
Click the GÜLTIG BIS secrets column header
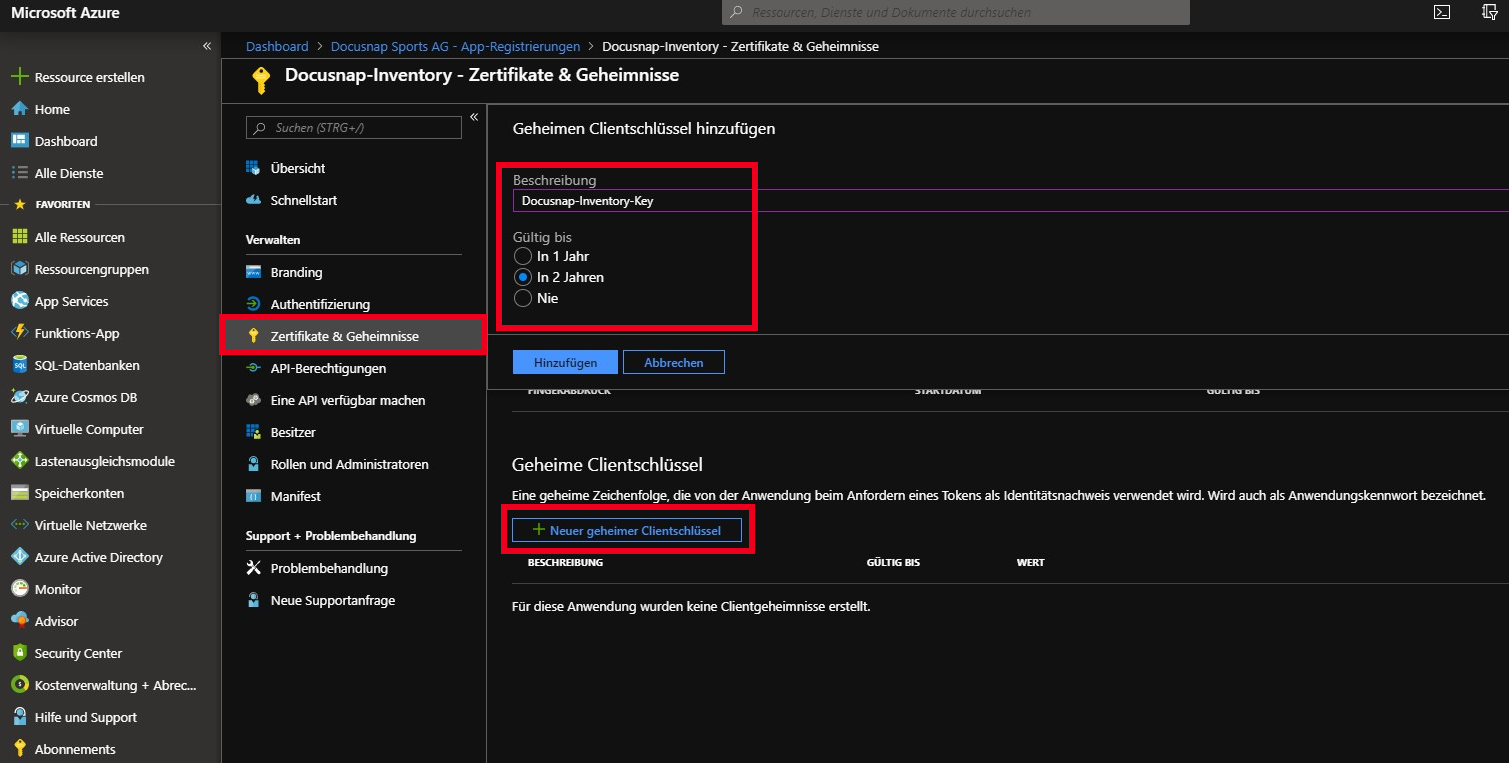[x=893, y=562]
